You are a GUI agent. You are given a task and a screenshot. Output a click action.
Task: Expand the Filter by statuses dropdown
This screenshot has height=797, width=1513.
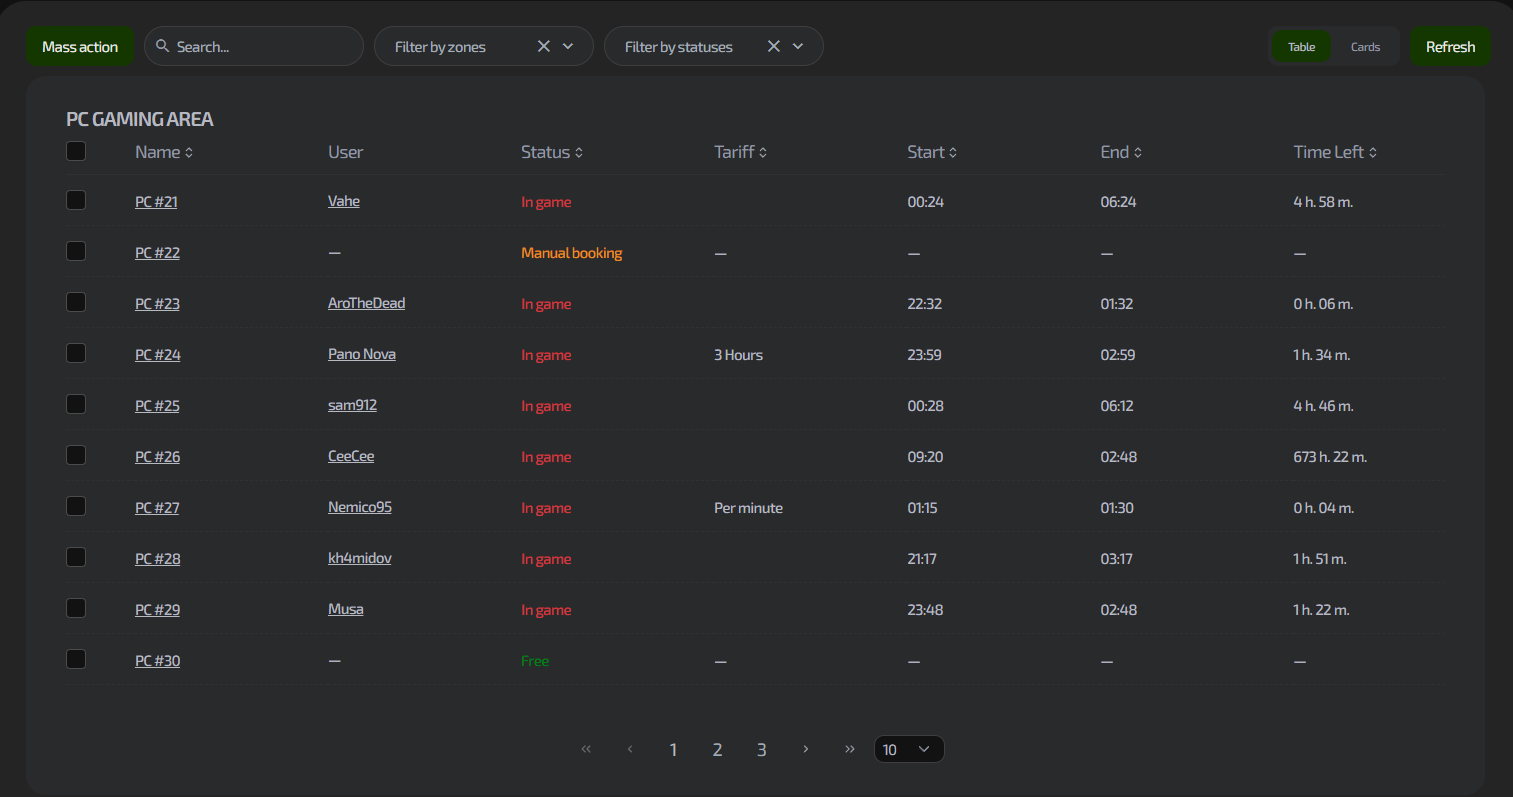[x=798, y=46]
